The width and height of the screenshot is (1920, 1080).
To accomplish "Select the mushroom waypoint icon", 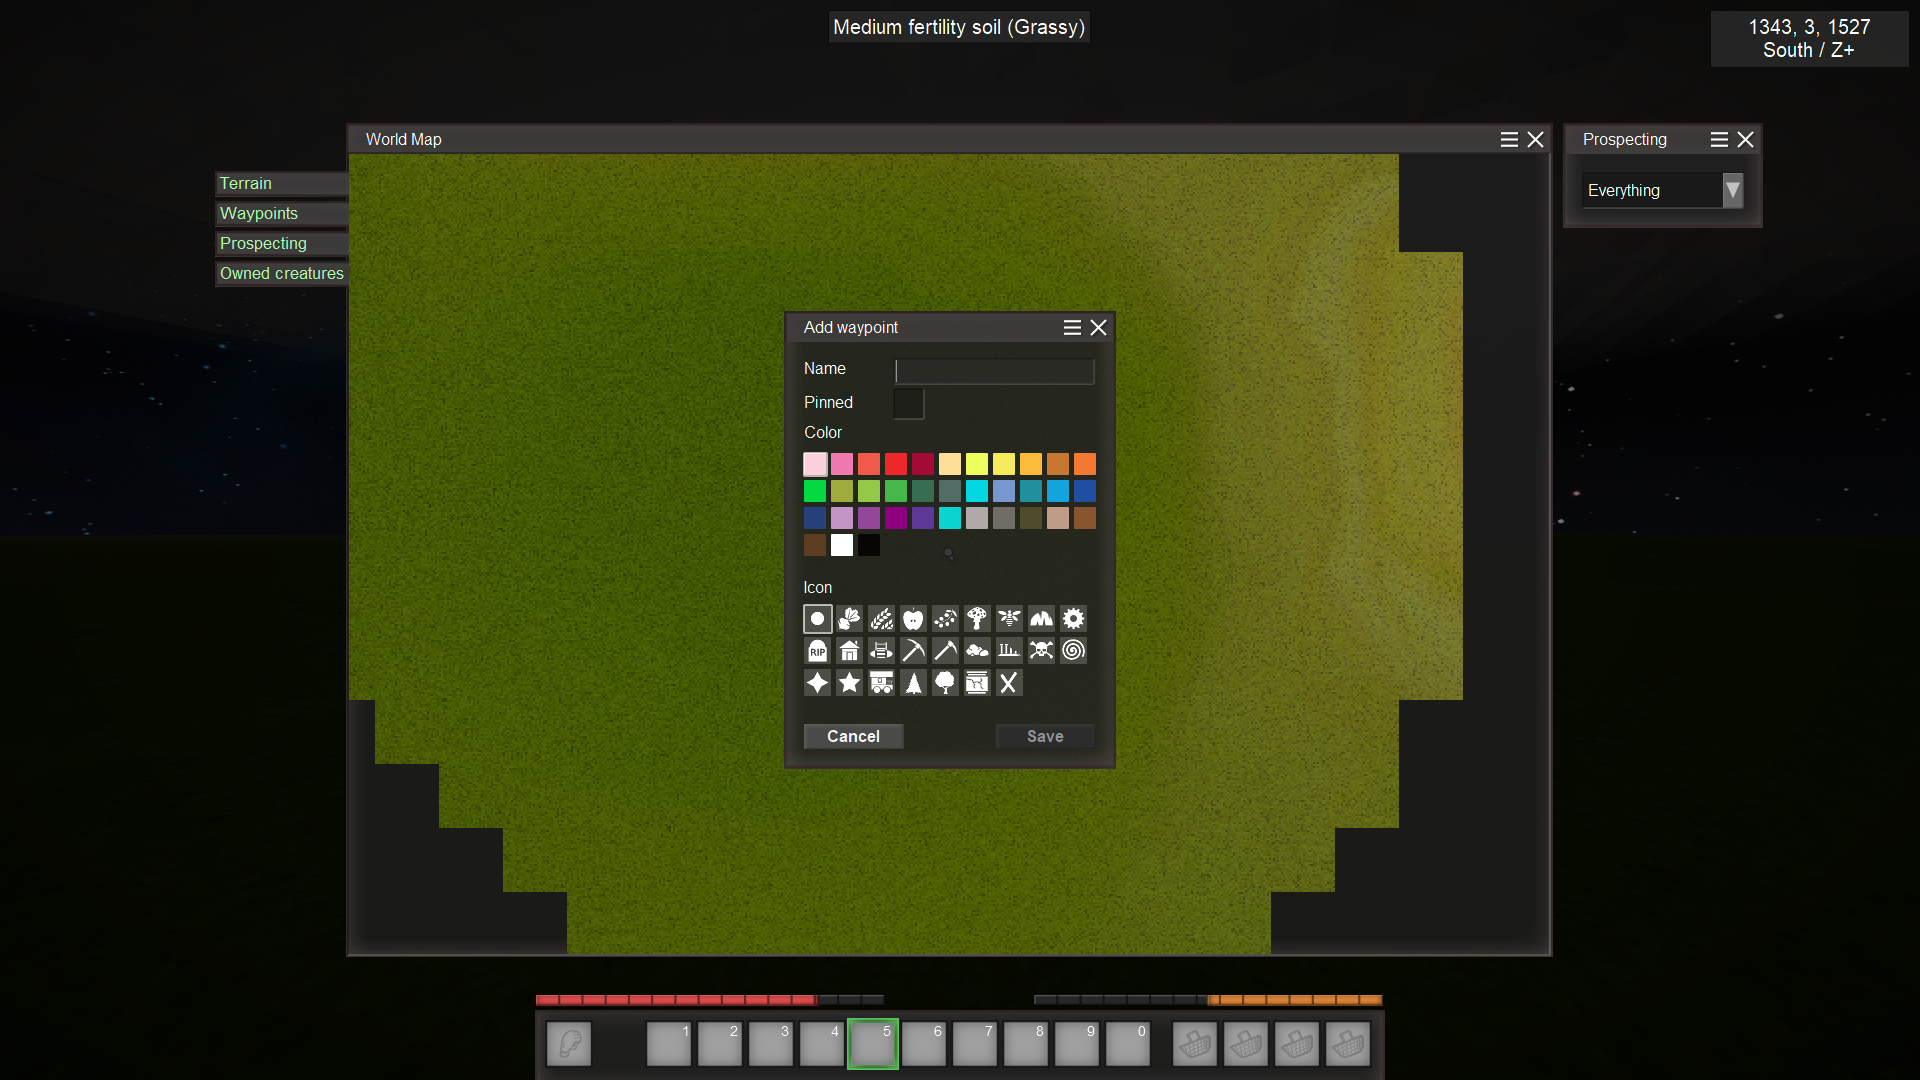I will click(x=977, y=619).
